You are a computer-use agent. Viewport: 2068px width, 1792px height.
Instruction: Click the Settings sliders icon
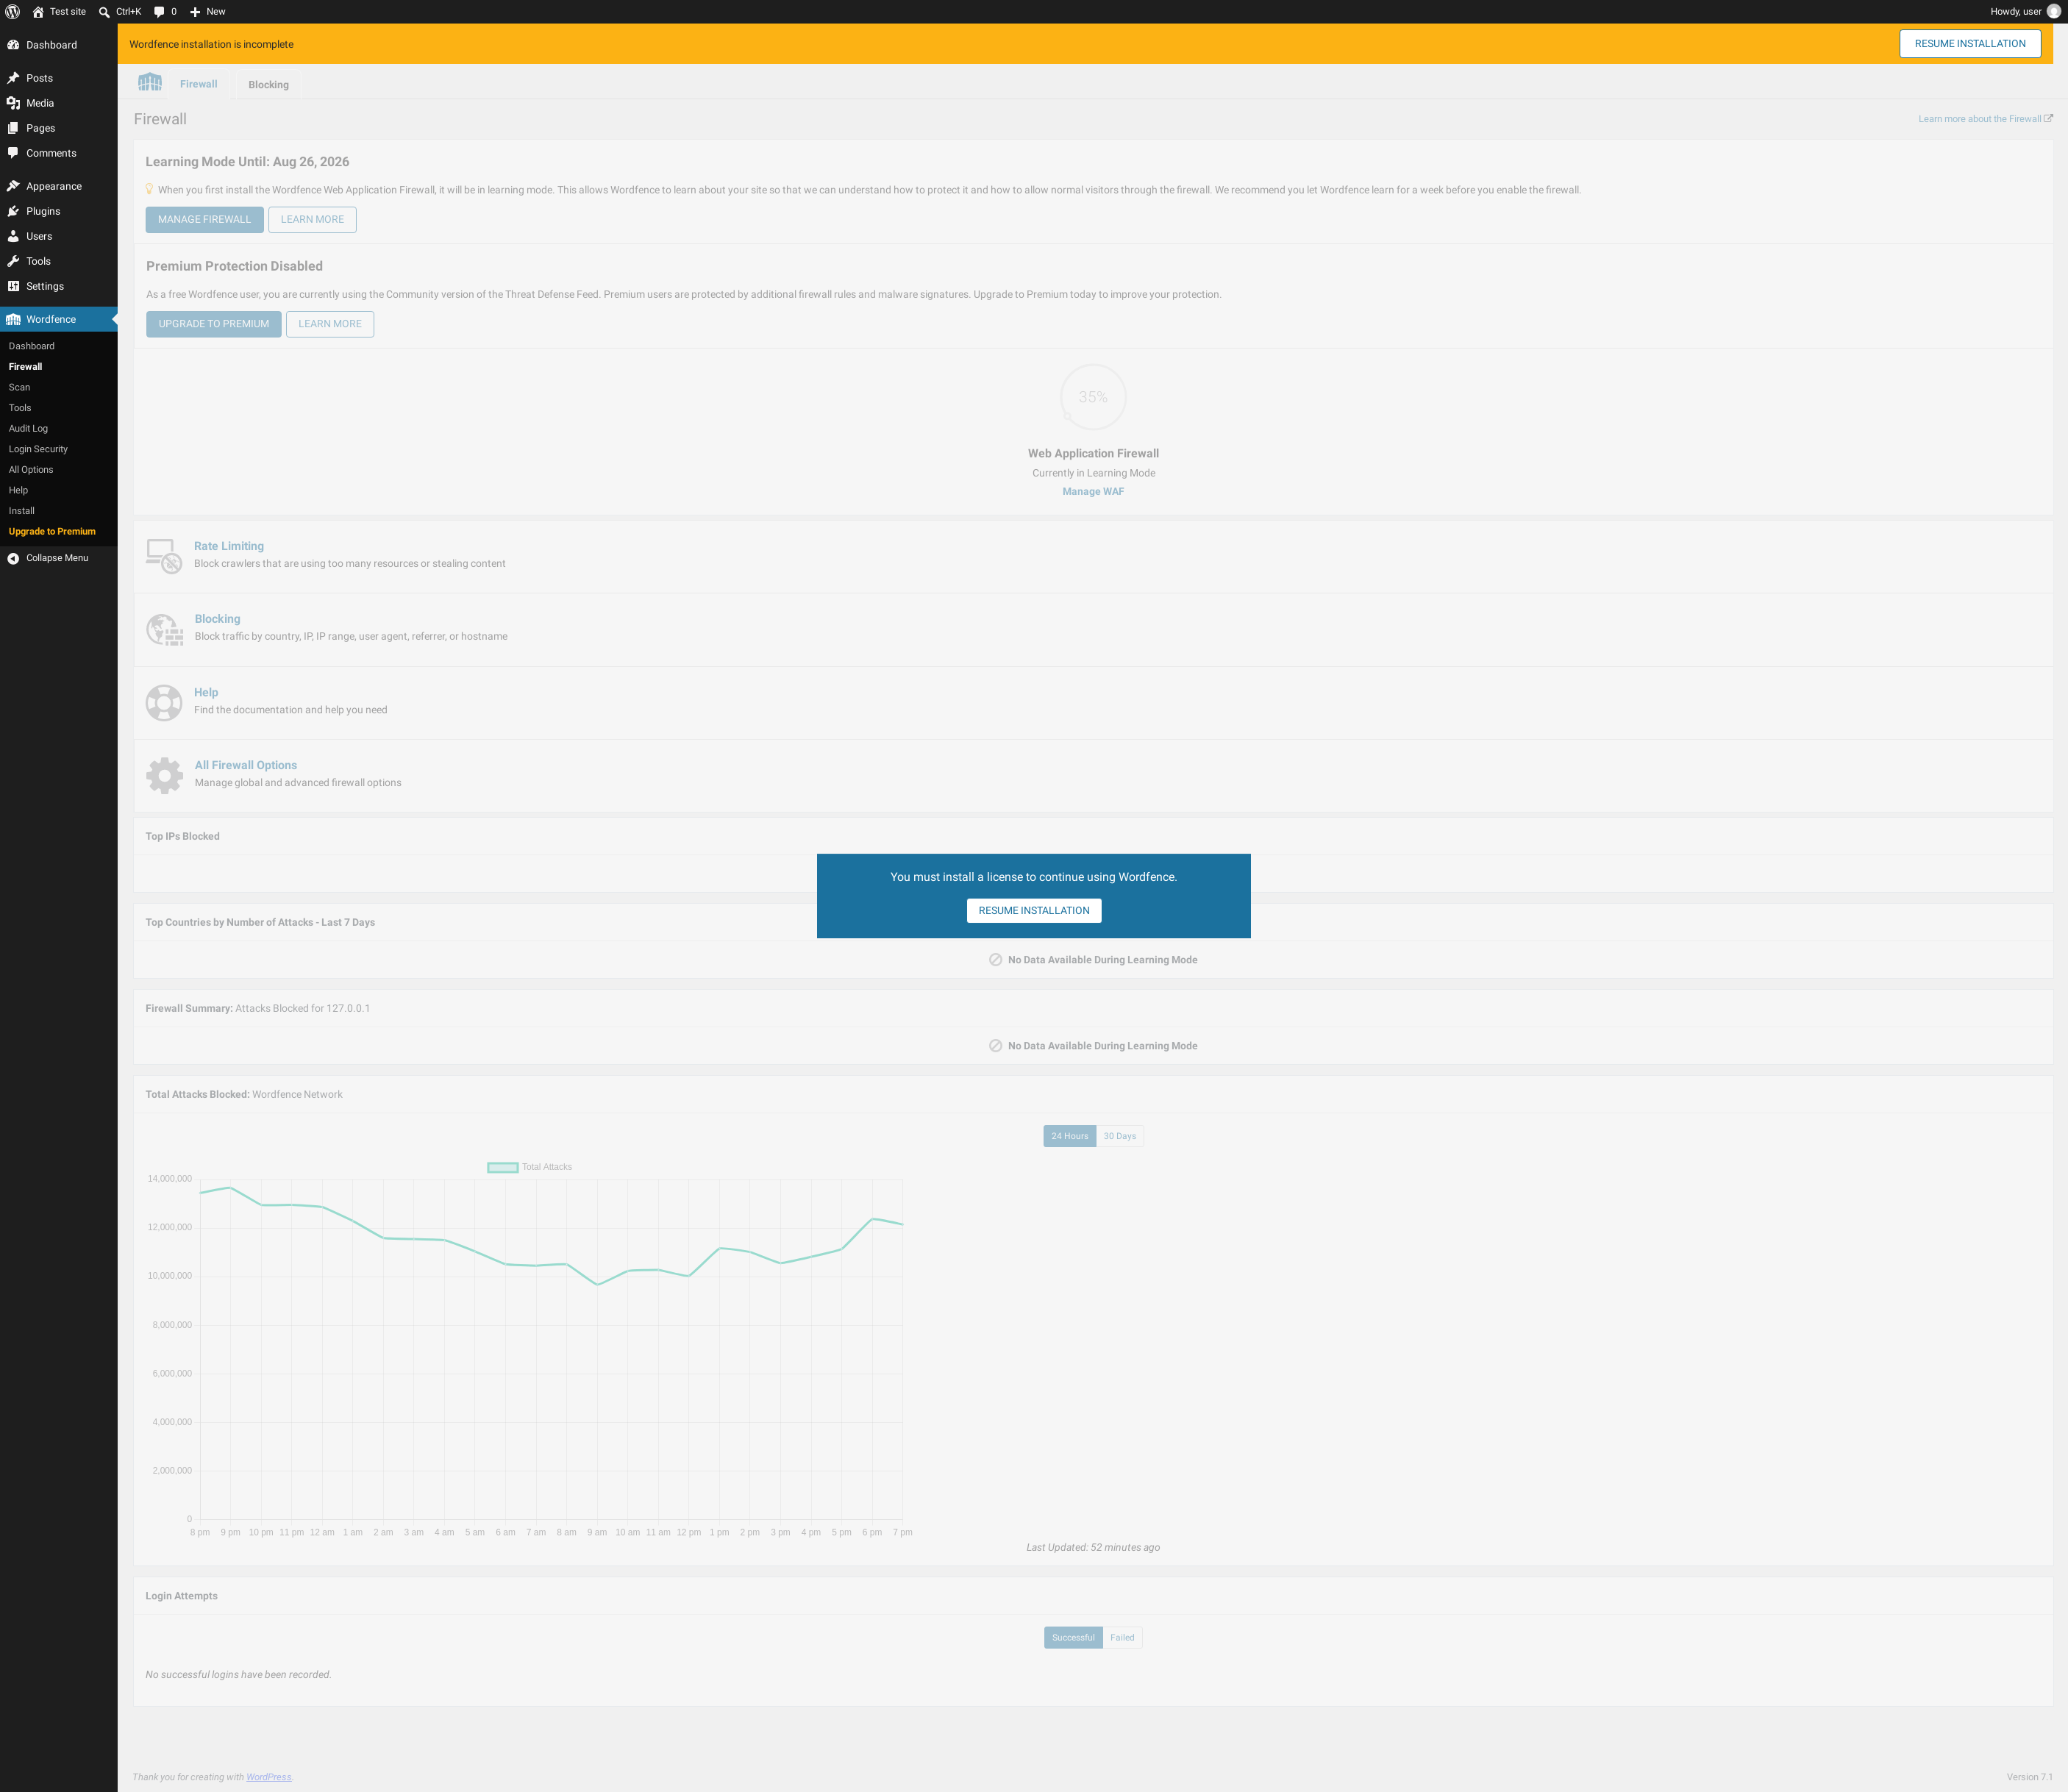(13, 286)
